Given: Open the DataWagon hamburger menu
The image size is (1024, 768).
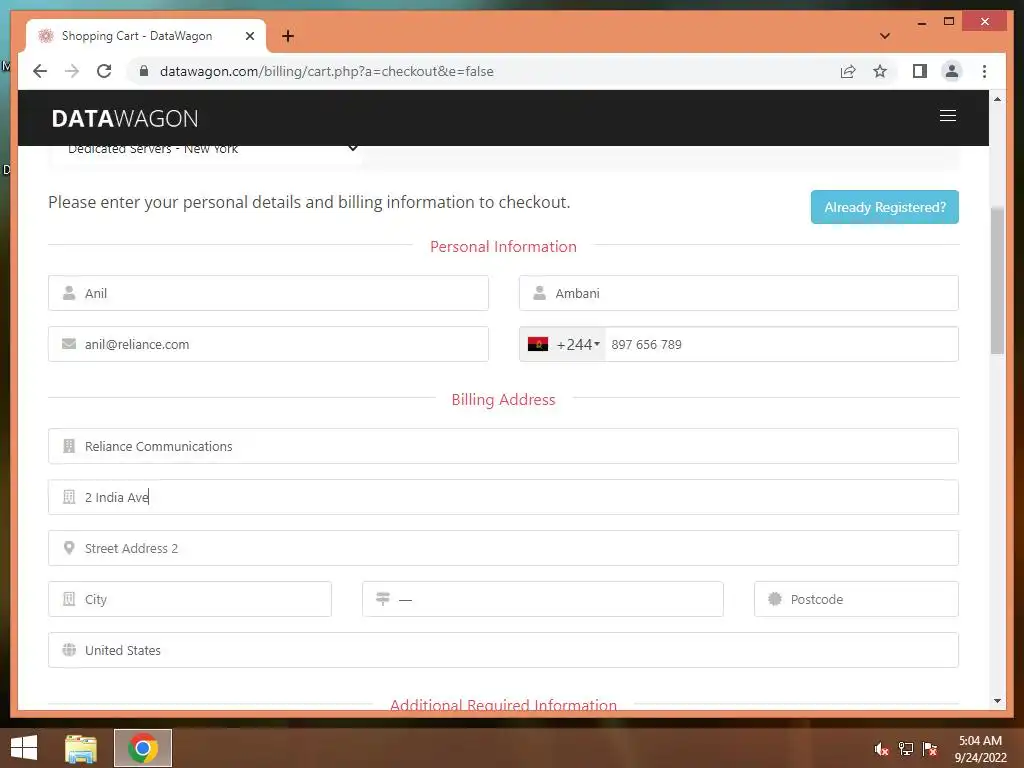Looking at the screenshot, I should (x=948, y=116).
